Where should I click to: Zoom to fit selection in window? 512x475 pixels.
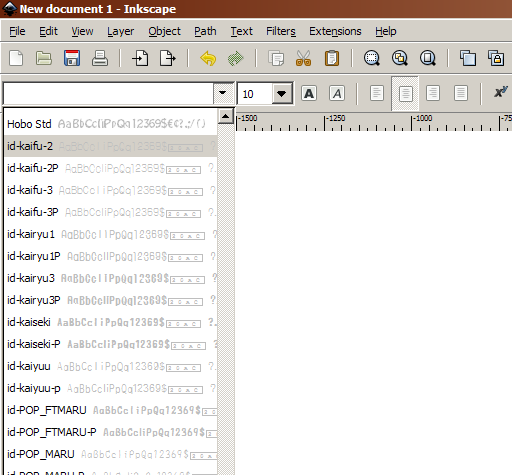(x=372, y=58)
